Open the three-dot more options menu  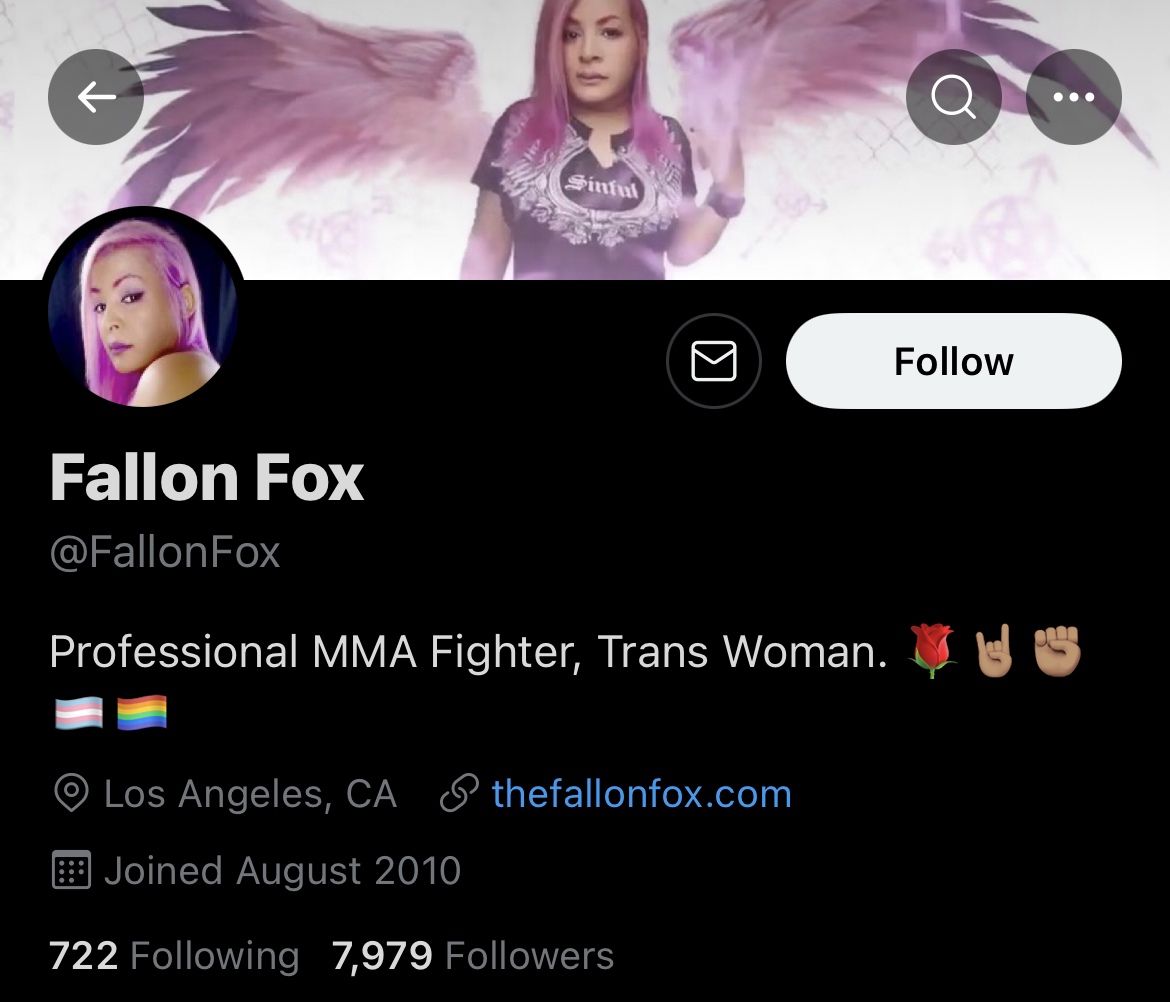coord(1074,97)
